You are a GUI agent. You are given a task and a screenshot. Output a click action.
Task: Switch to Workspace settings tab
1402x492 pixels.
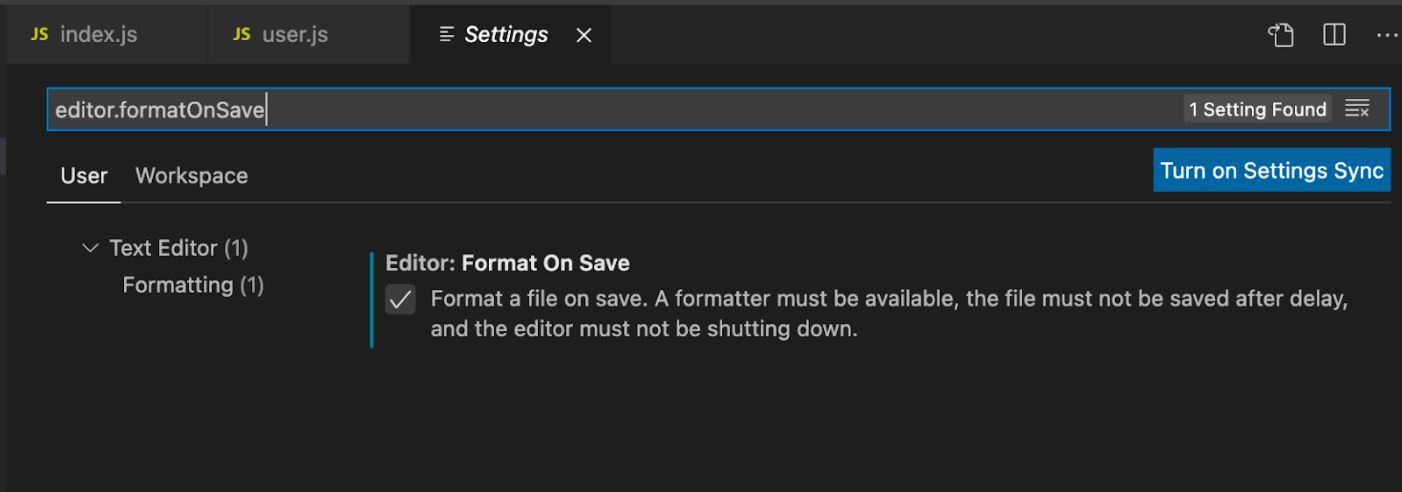click(191, 175)
